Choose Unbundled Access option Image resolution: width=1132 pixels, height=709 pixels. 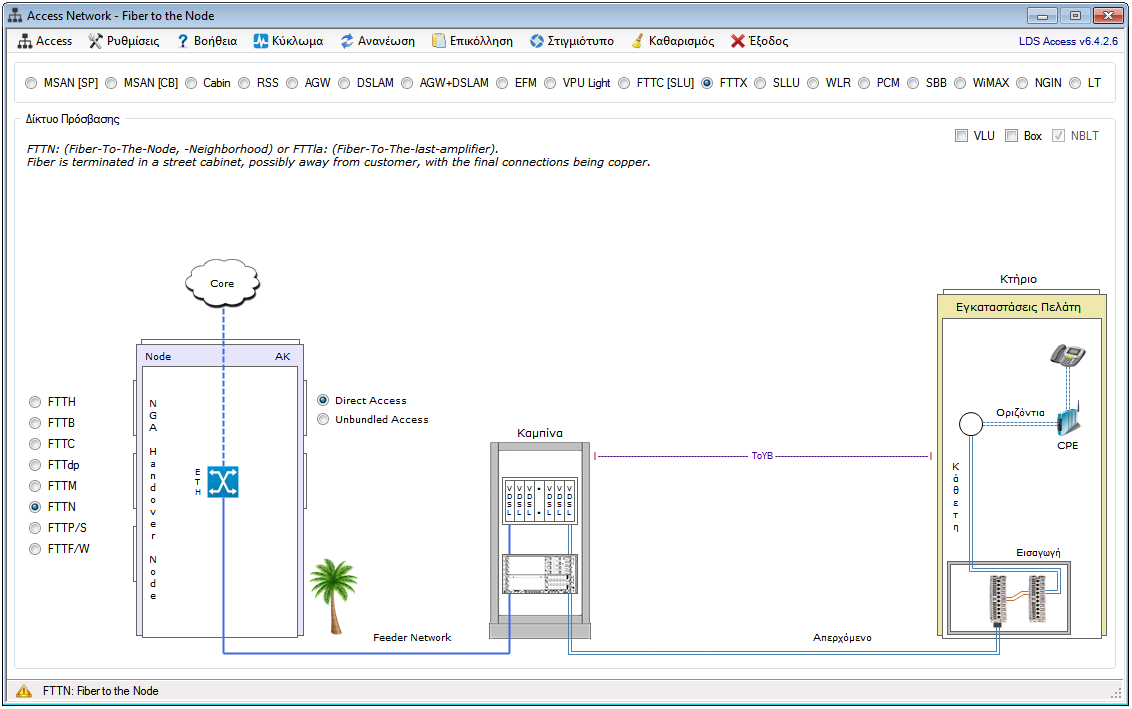coord(323,420)
